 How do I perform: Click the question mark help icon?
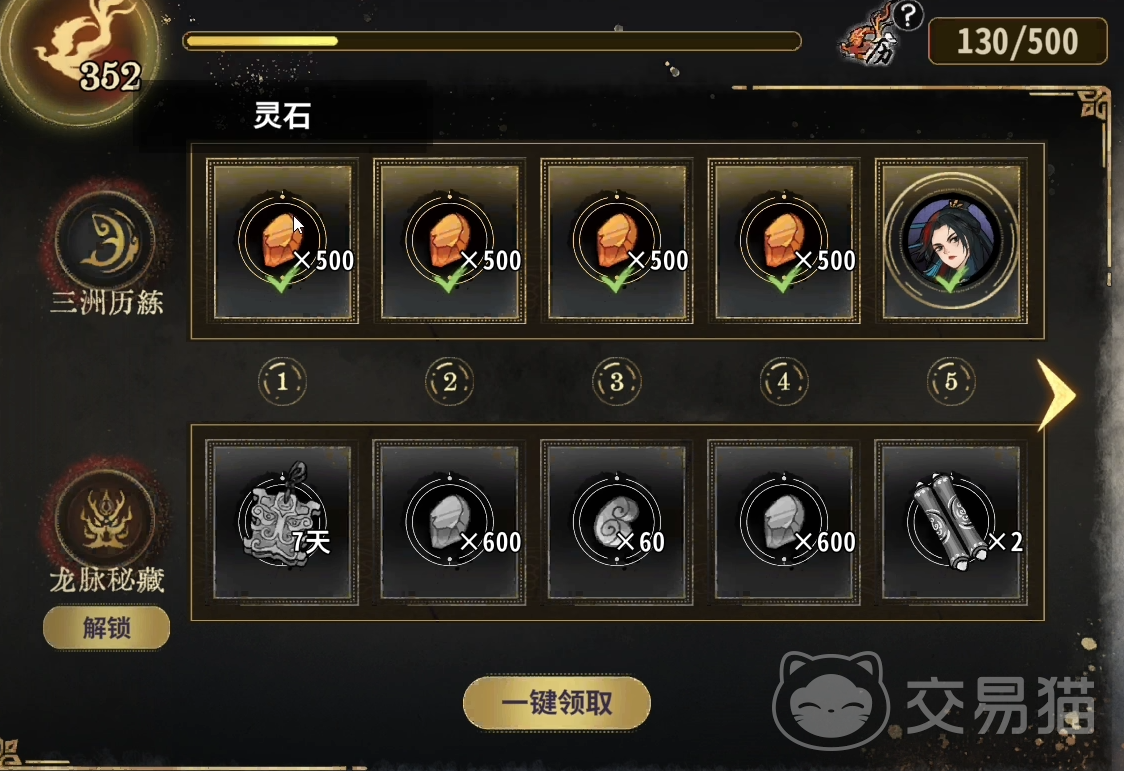[908, 15]
